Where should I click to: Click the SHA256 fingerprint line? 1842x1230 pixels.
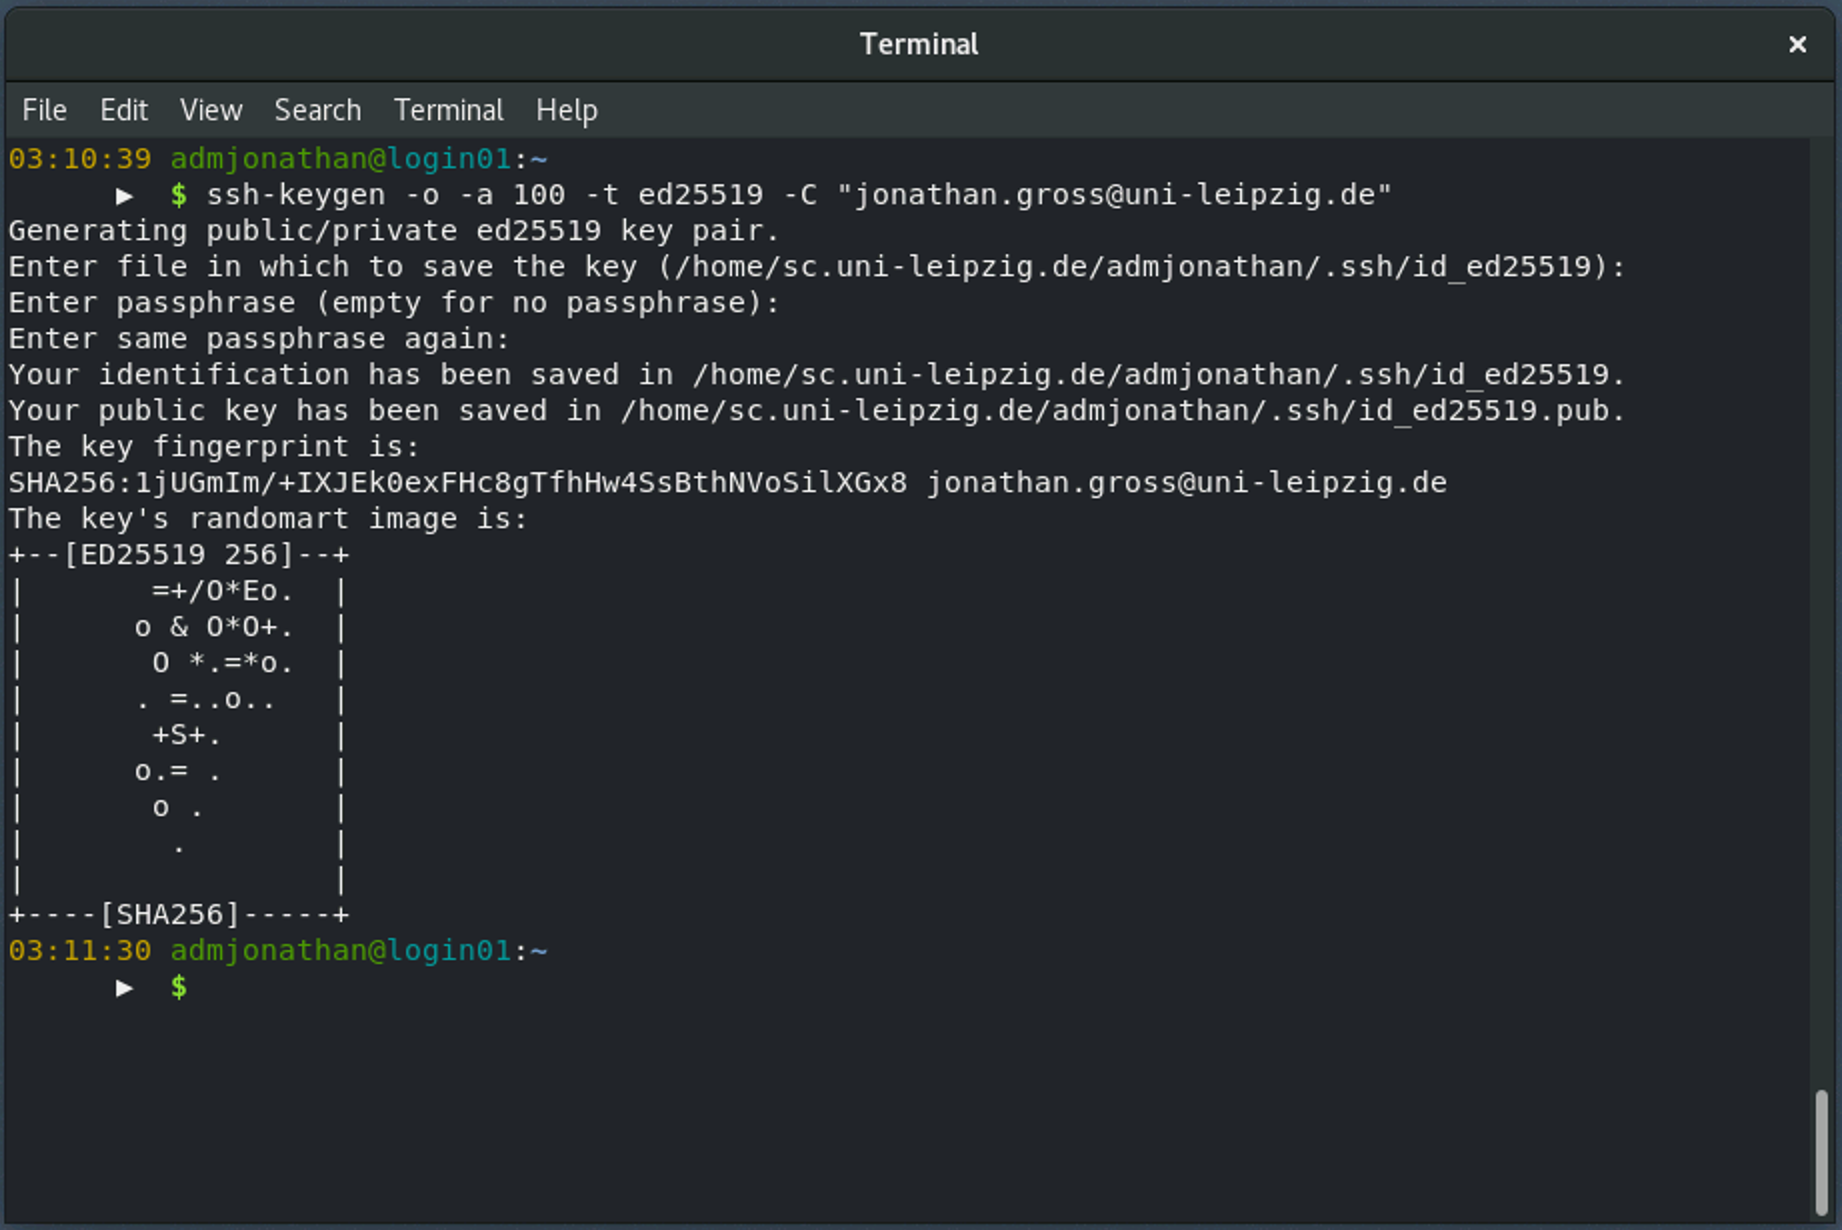(x=727, y=483)
